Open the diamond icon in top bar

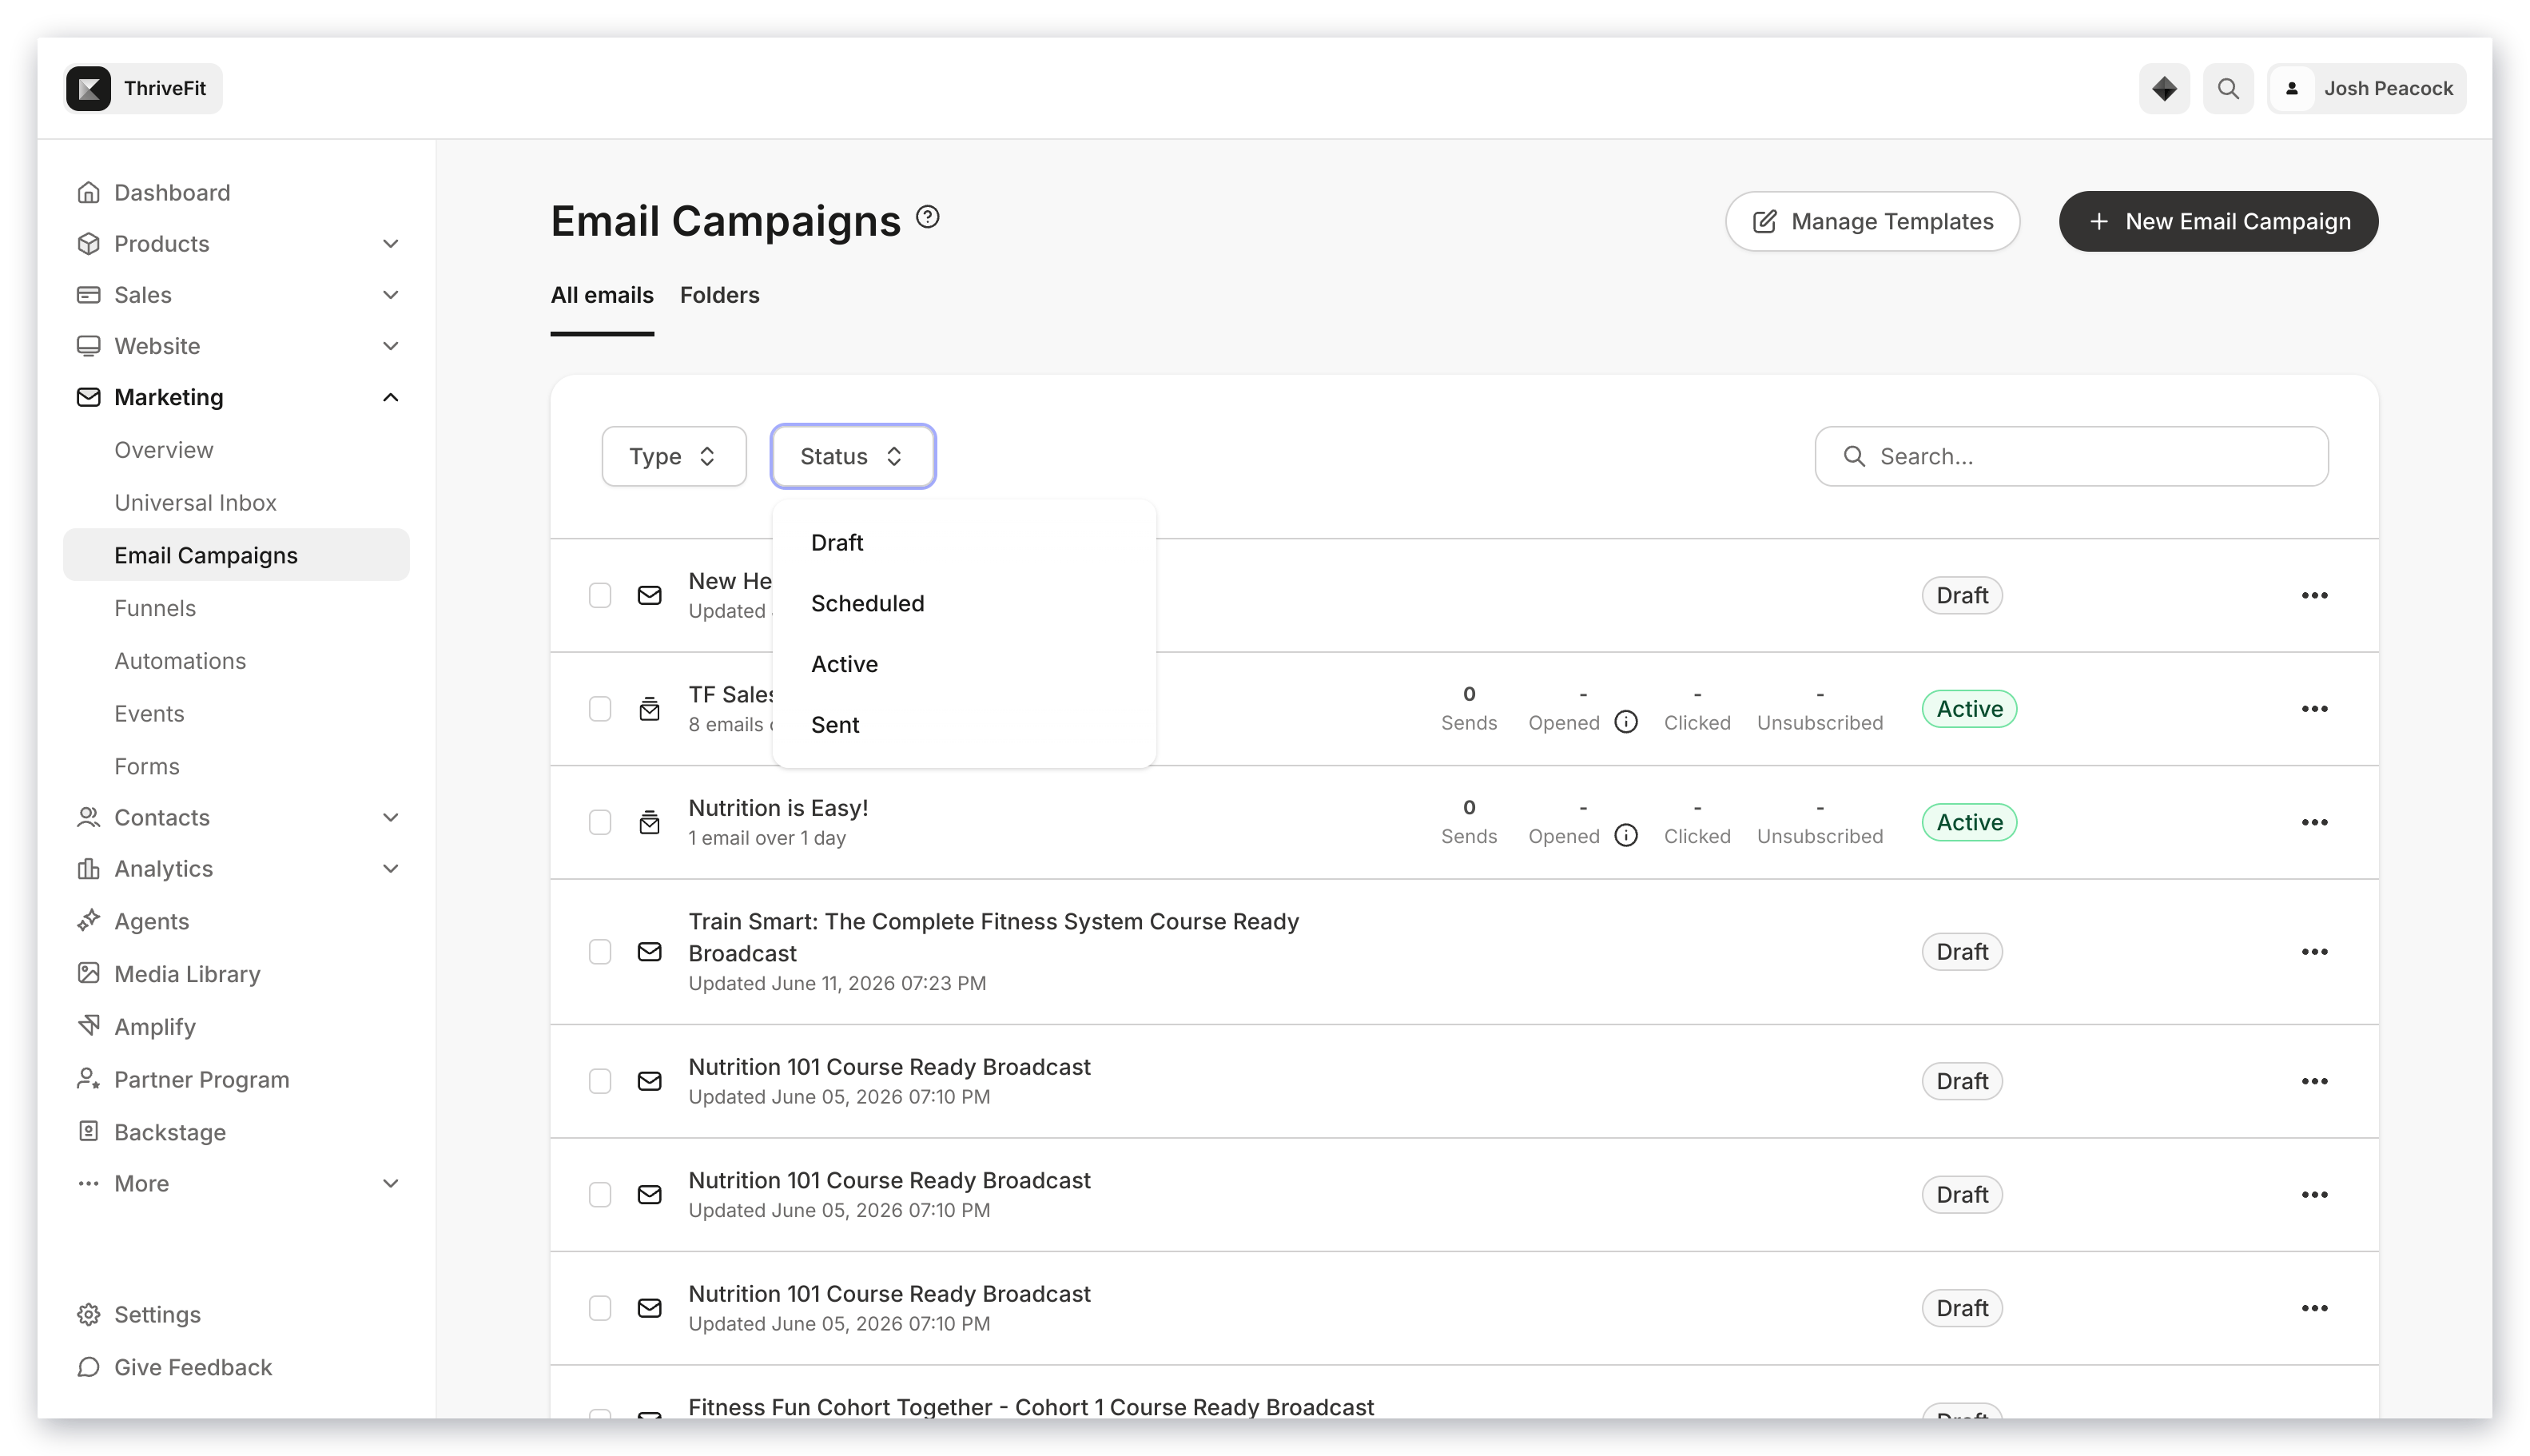coord(2164,88)
